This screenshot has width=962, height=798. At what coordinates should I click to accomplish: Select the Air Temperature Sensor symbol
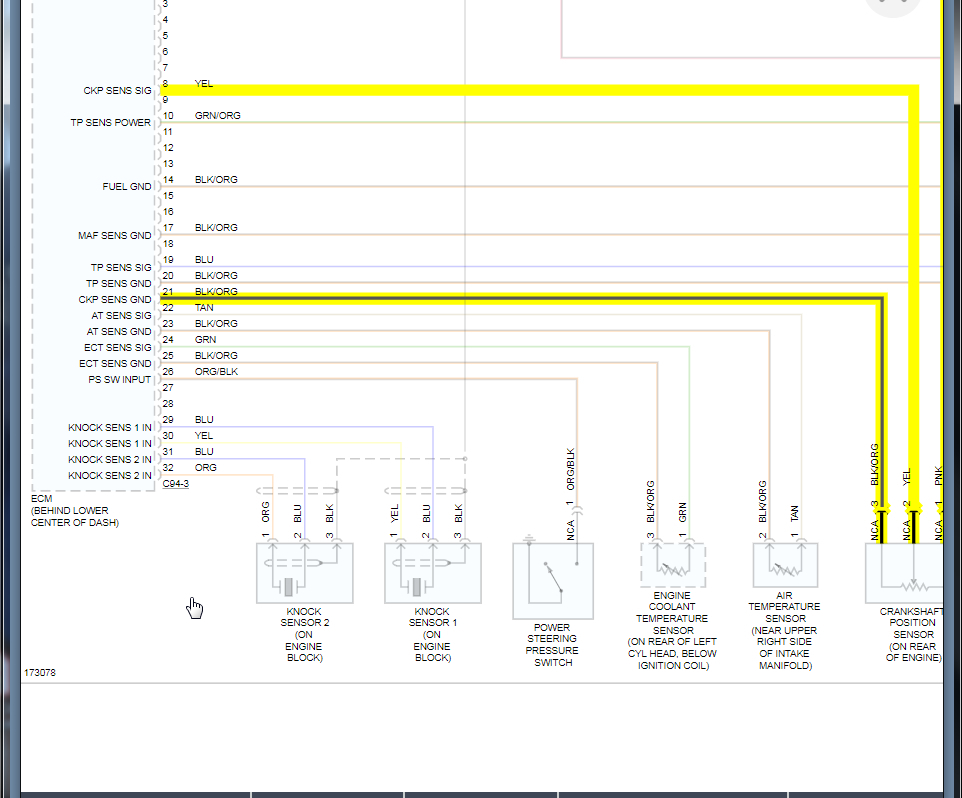coord(785,565)
